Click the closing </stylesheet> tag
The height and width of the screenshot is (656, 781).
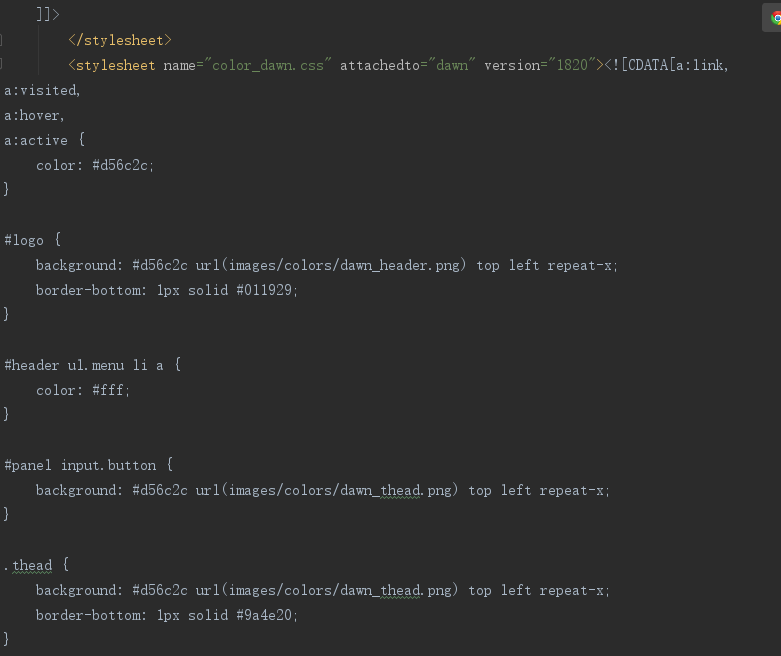[120, 40]
